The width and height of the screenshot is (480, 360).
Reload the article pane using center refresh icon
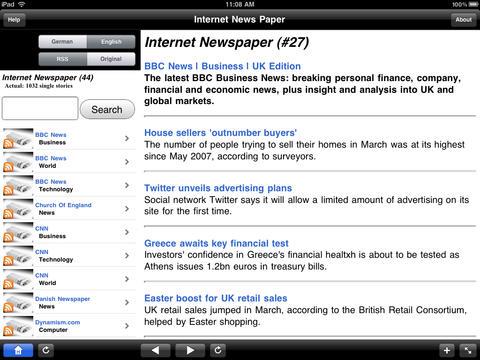click(218, 350)
